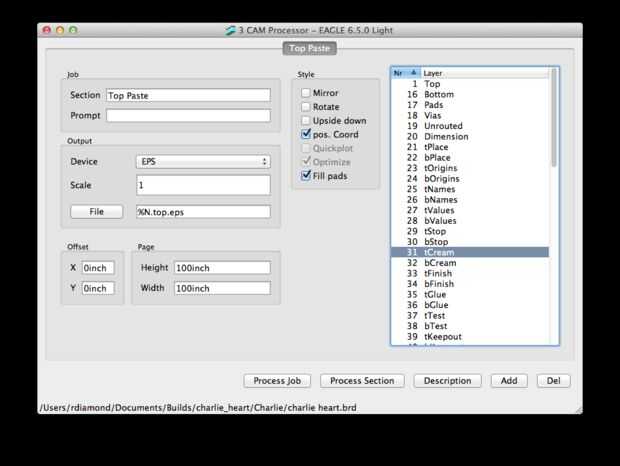Focus the Section field with Top Paste
The width and height of the screenshot is (620, 466).
pos(188,95)
